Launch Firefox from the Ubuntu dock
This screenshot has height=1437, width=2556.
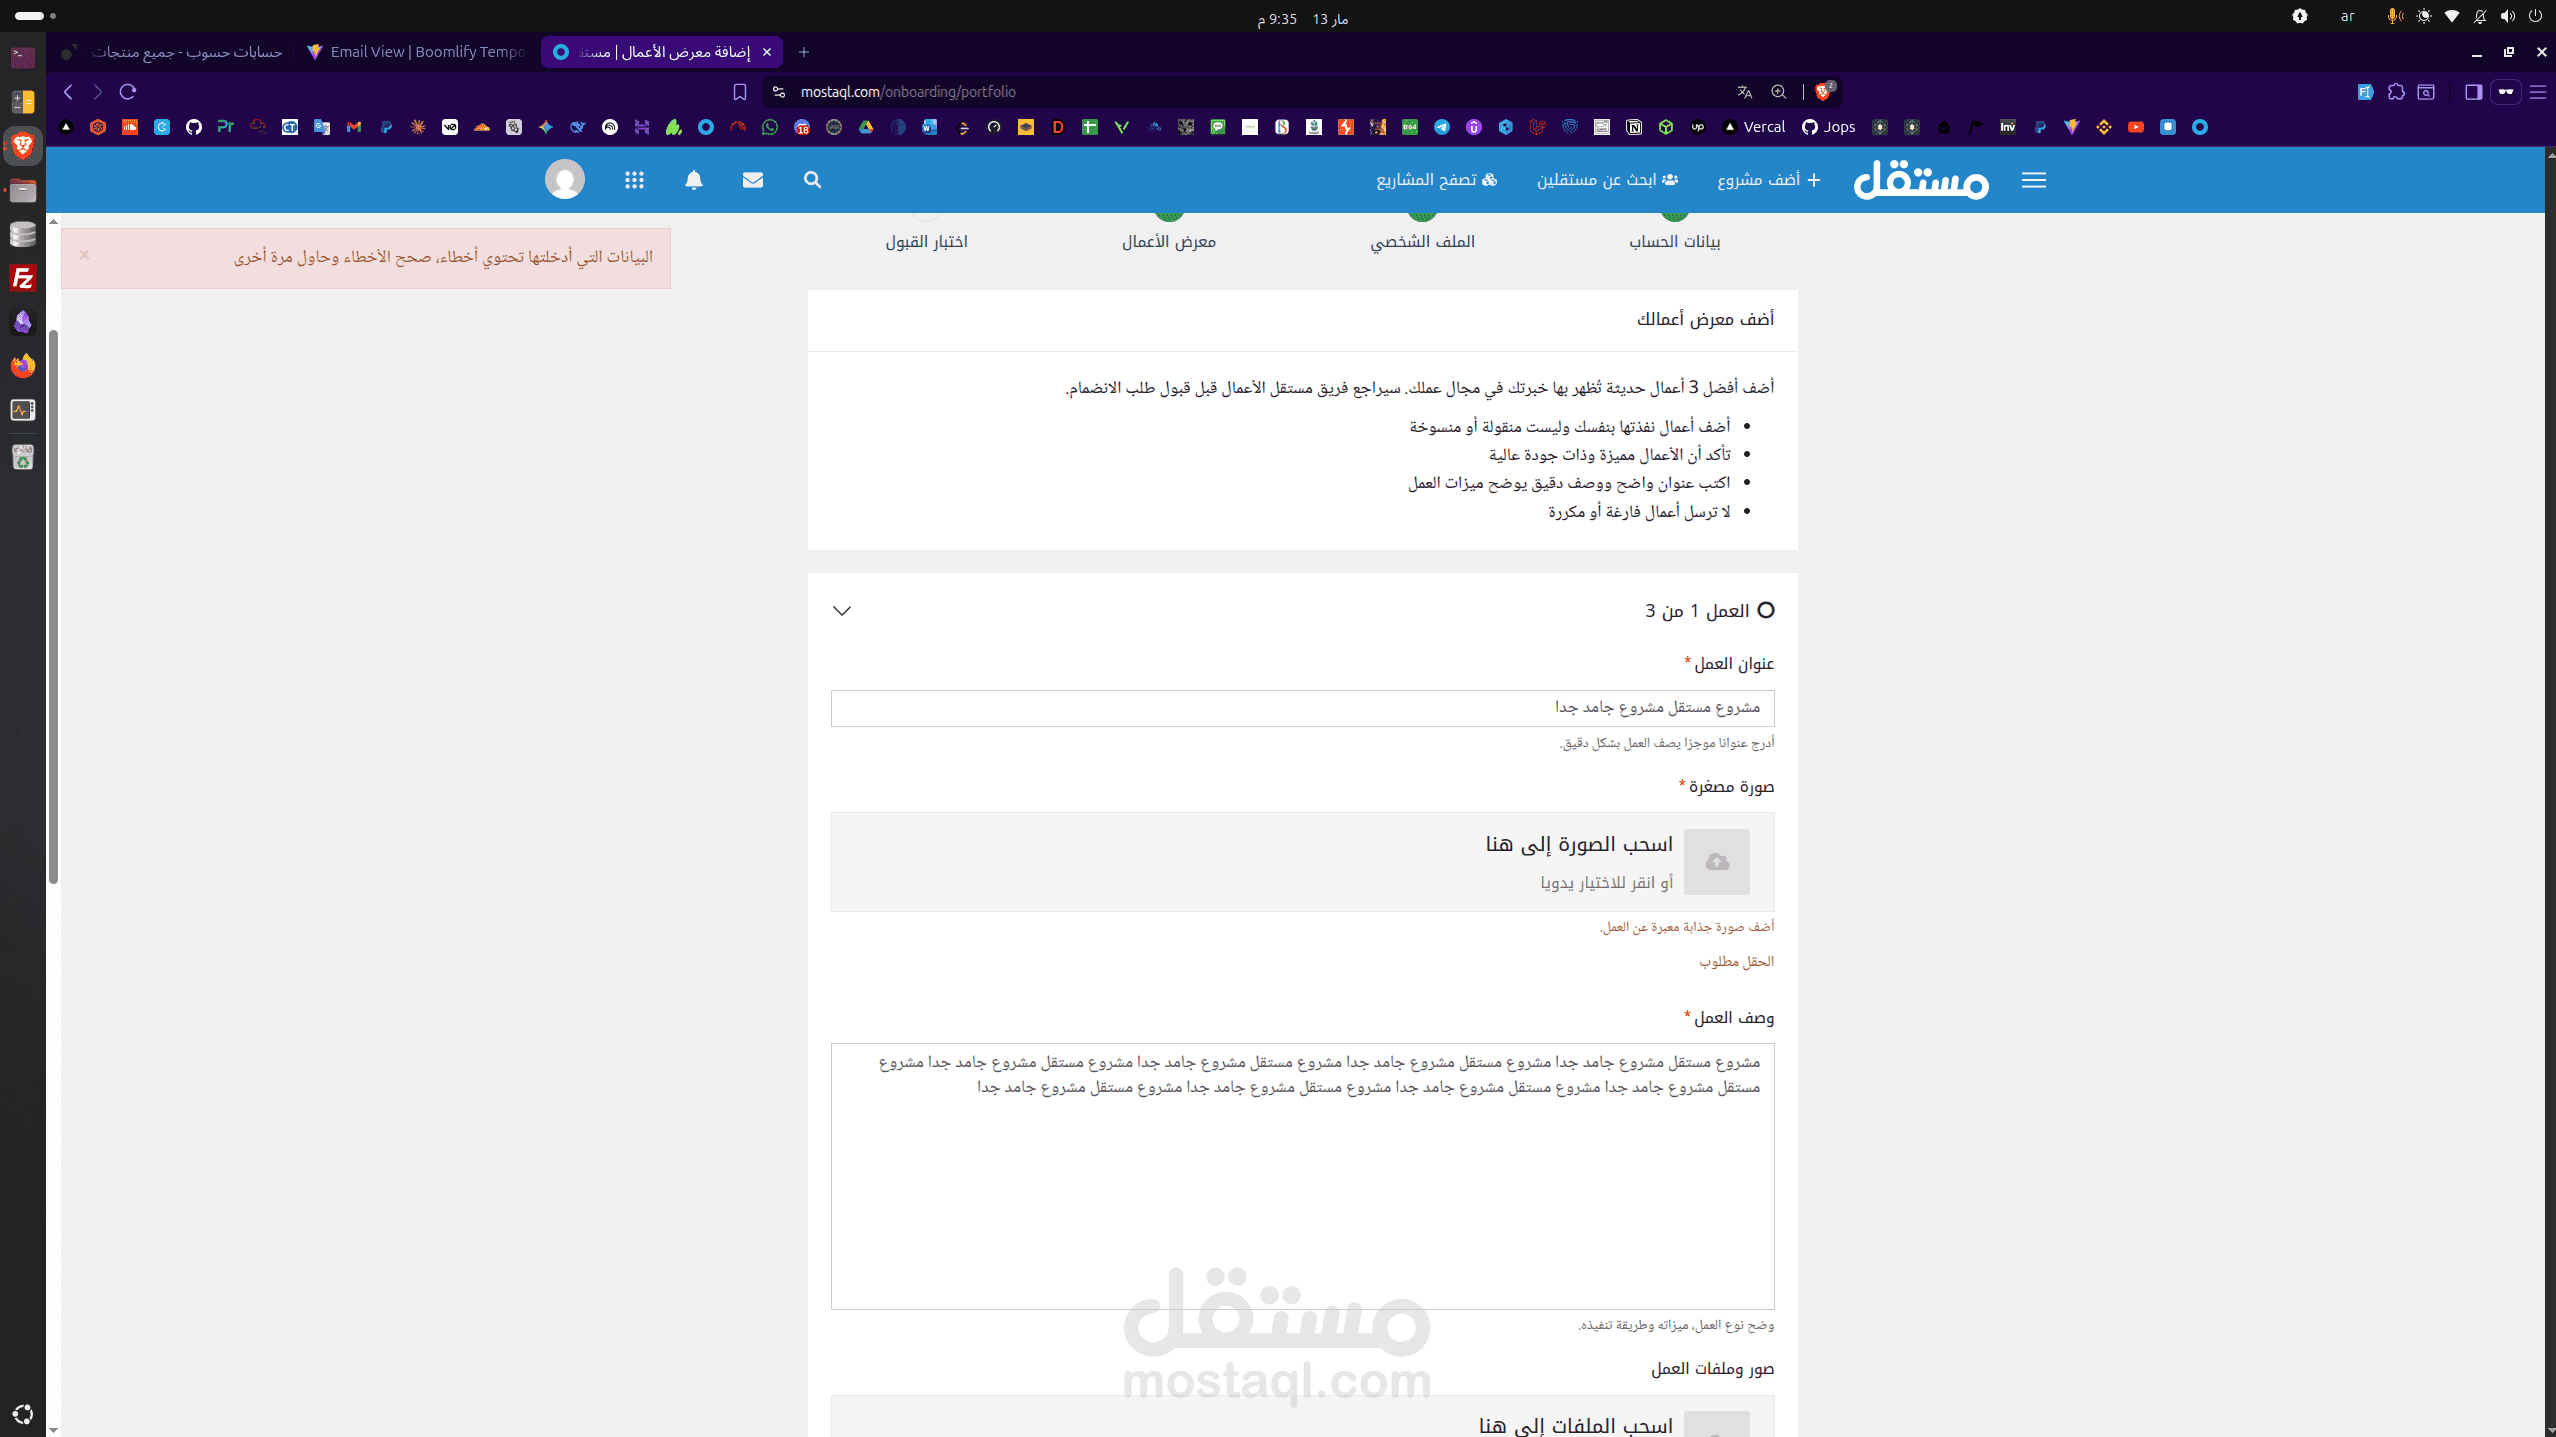(23, 366)
